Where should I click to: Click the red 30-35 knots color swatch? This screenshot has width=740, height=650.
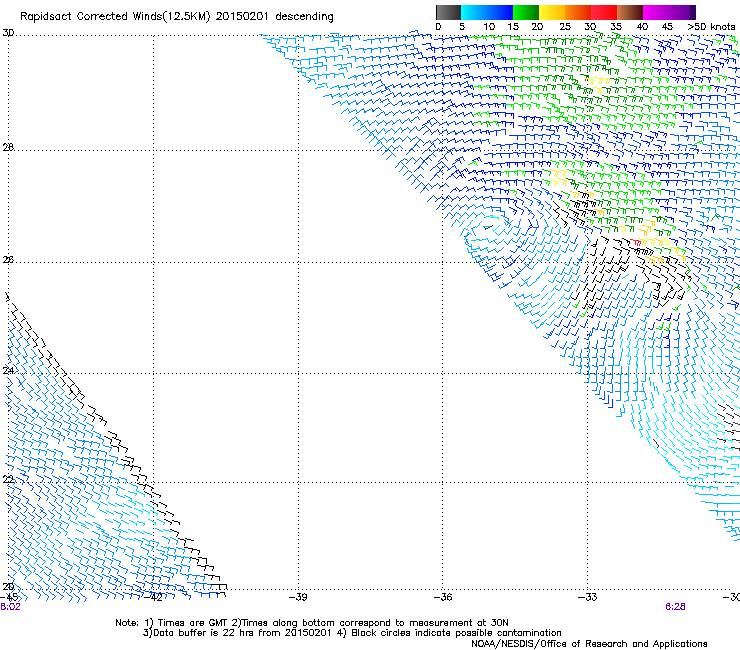604,12
